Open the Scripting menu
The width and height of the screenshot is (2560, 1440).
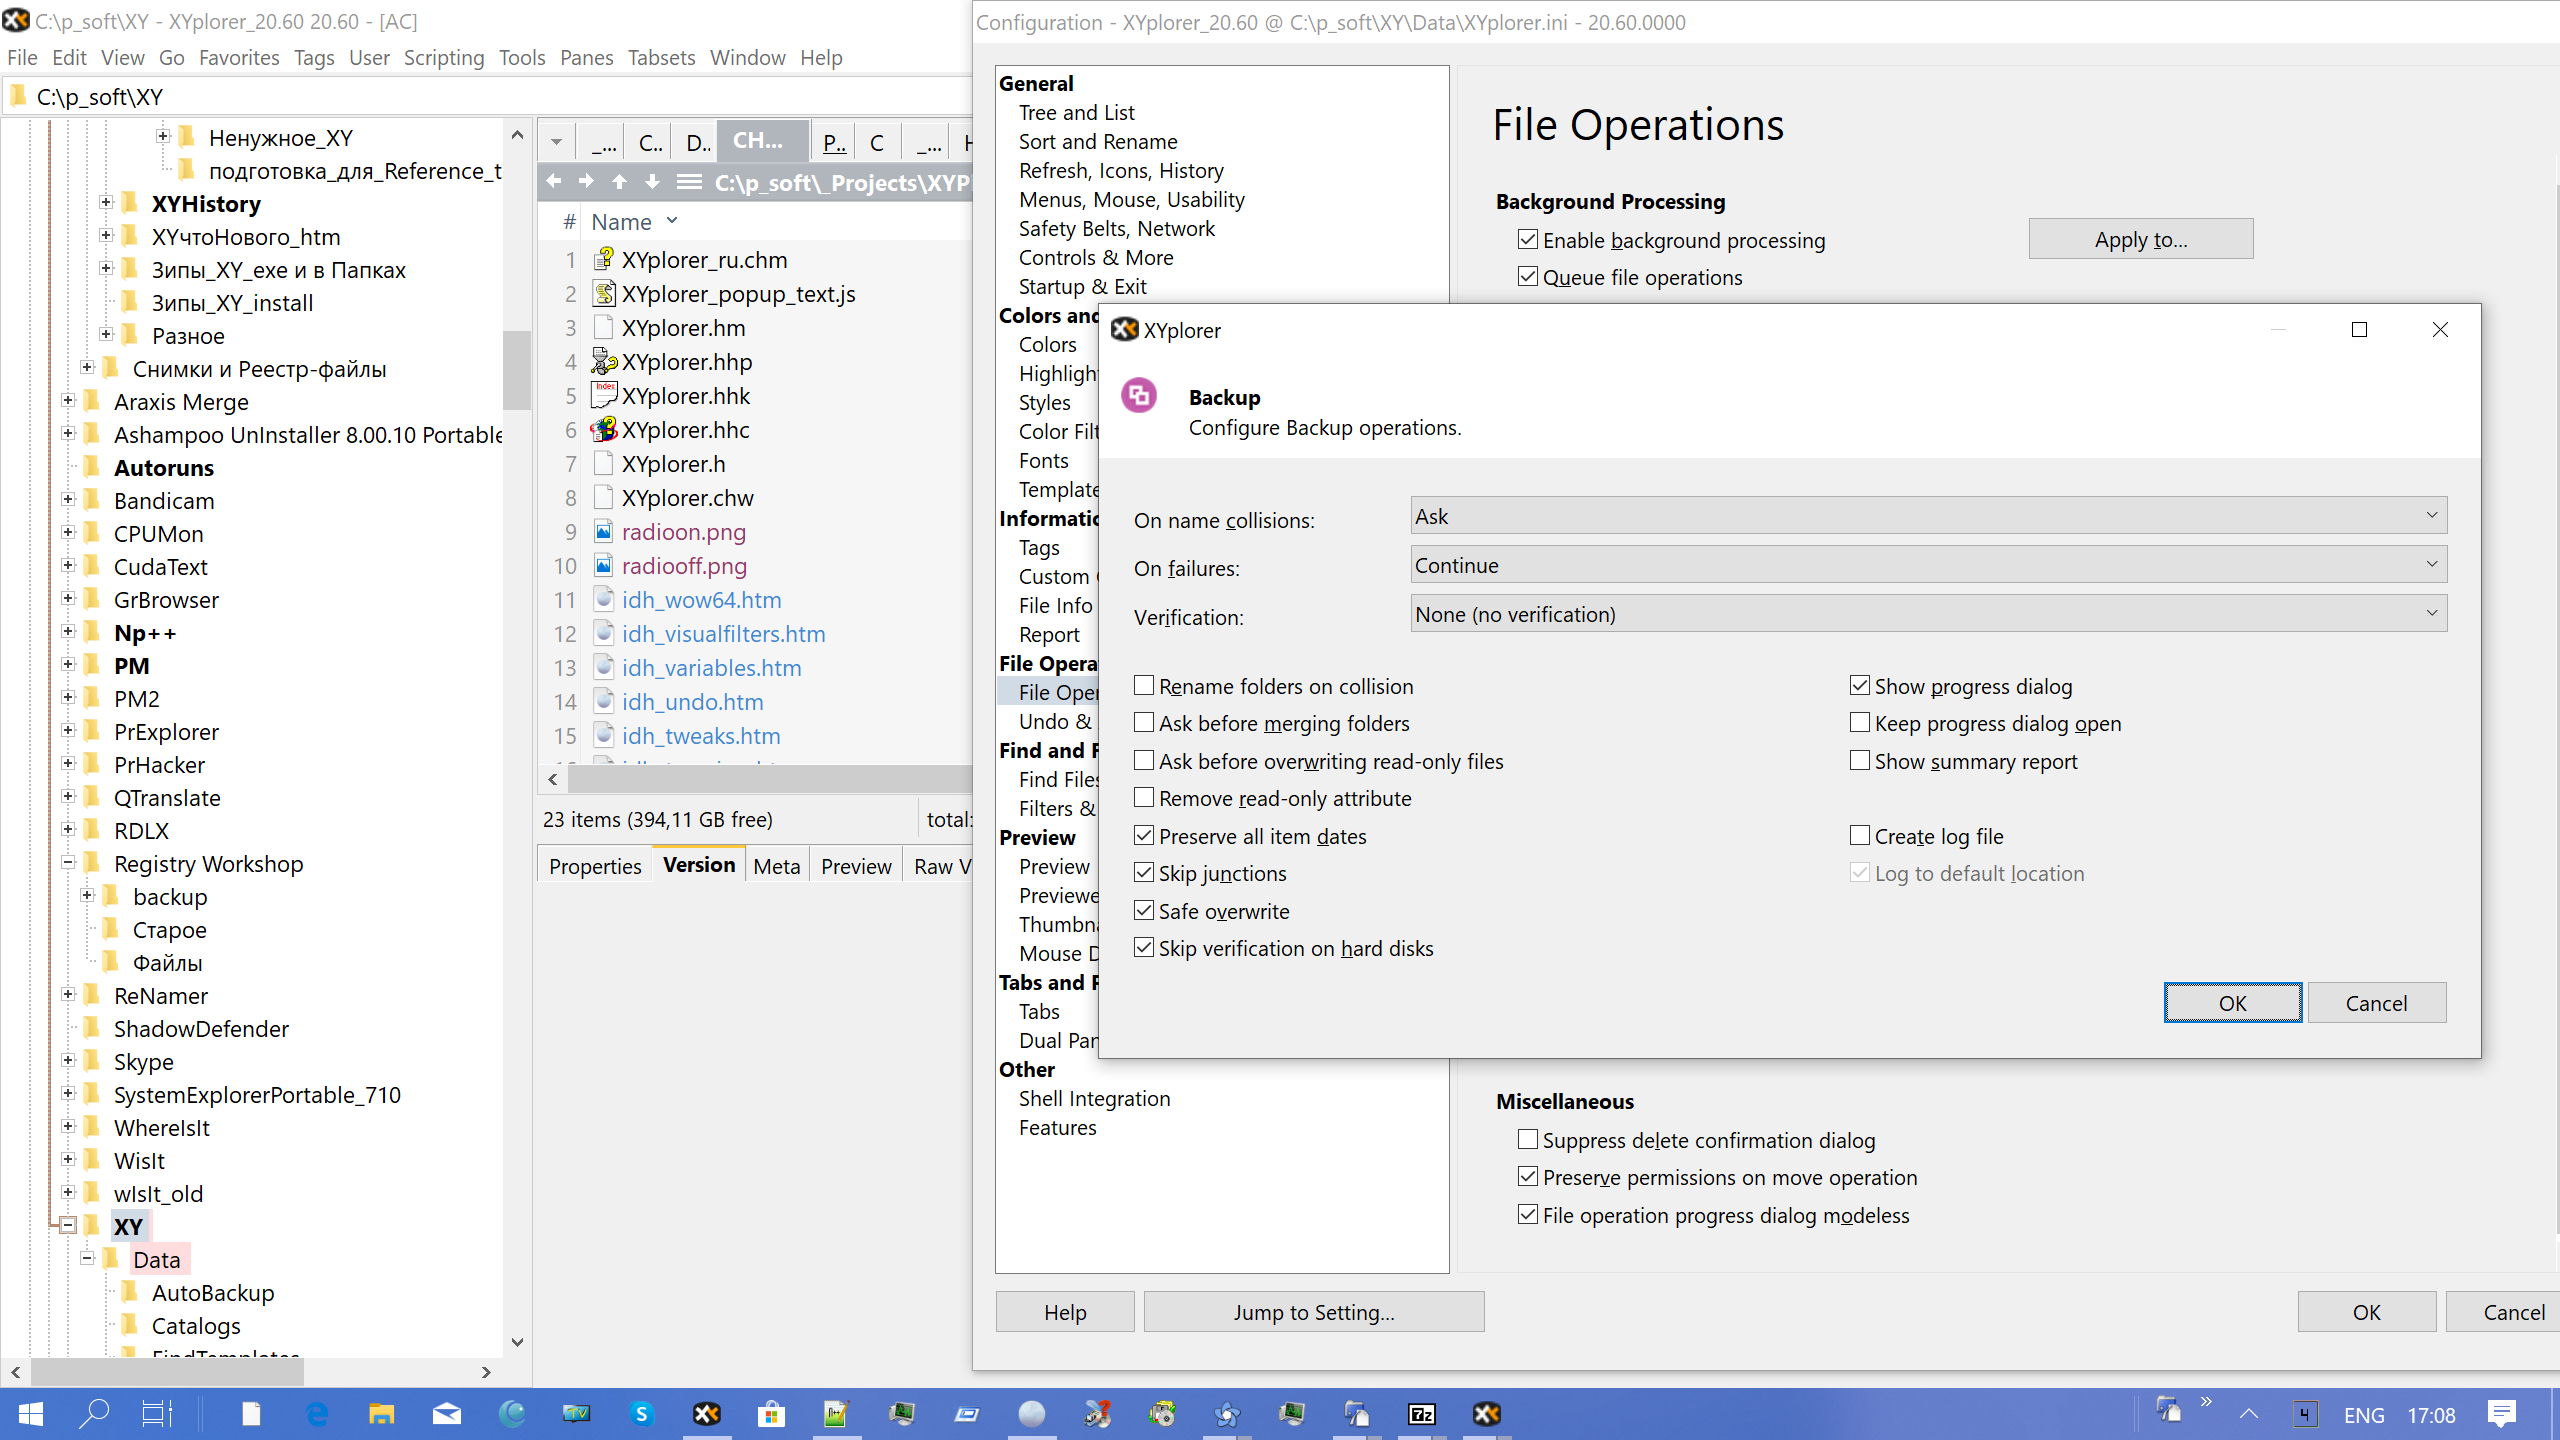click(x=444, y=57)
